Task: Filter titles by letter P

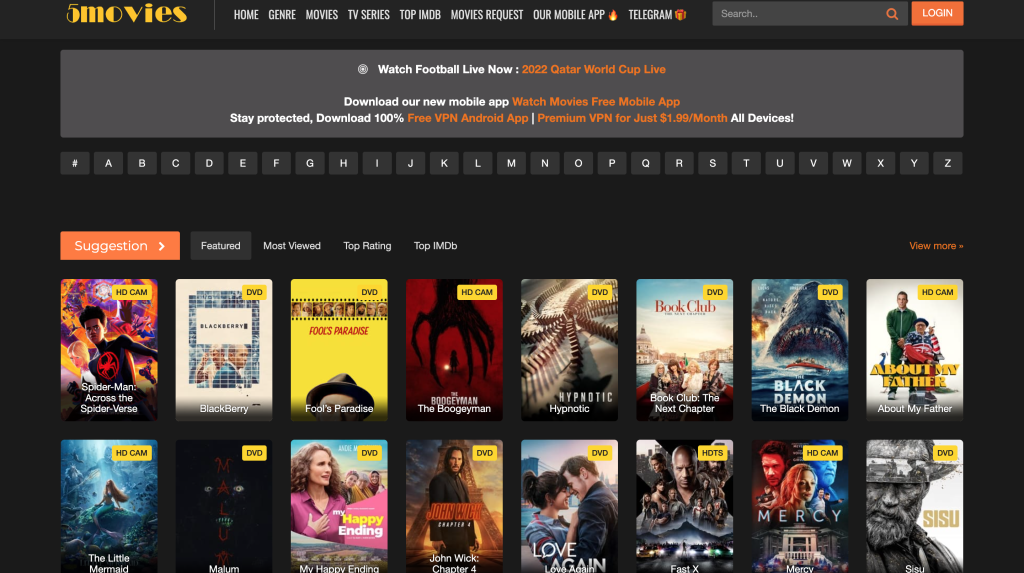Action: 612,163
